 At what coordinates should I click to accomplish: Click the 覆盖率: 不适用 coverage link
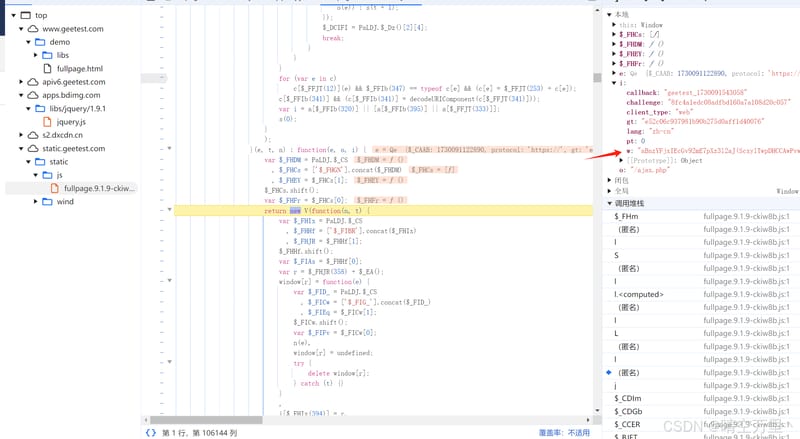click(564, 432)
